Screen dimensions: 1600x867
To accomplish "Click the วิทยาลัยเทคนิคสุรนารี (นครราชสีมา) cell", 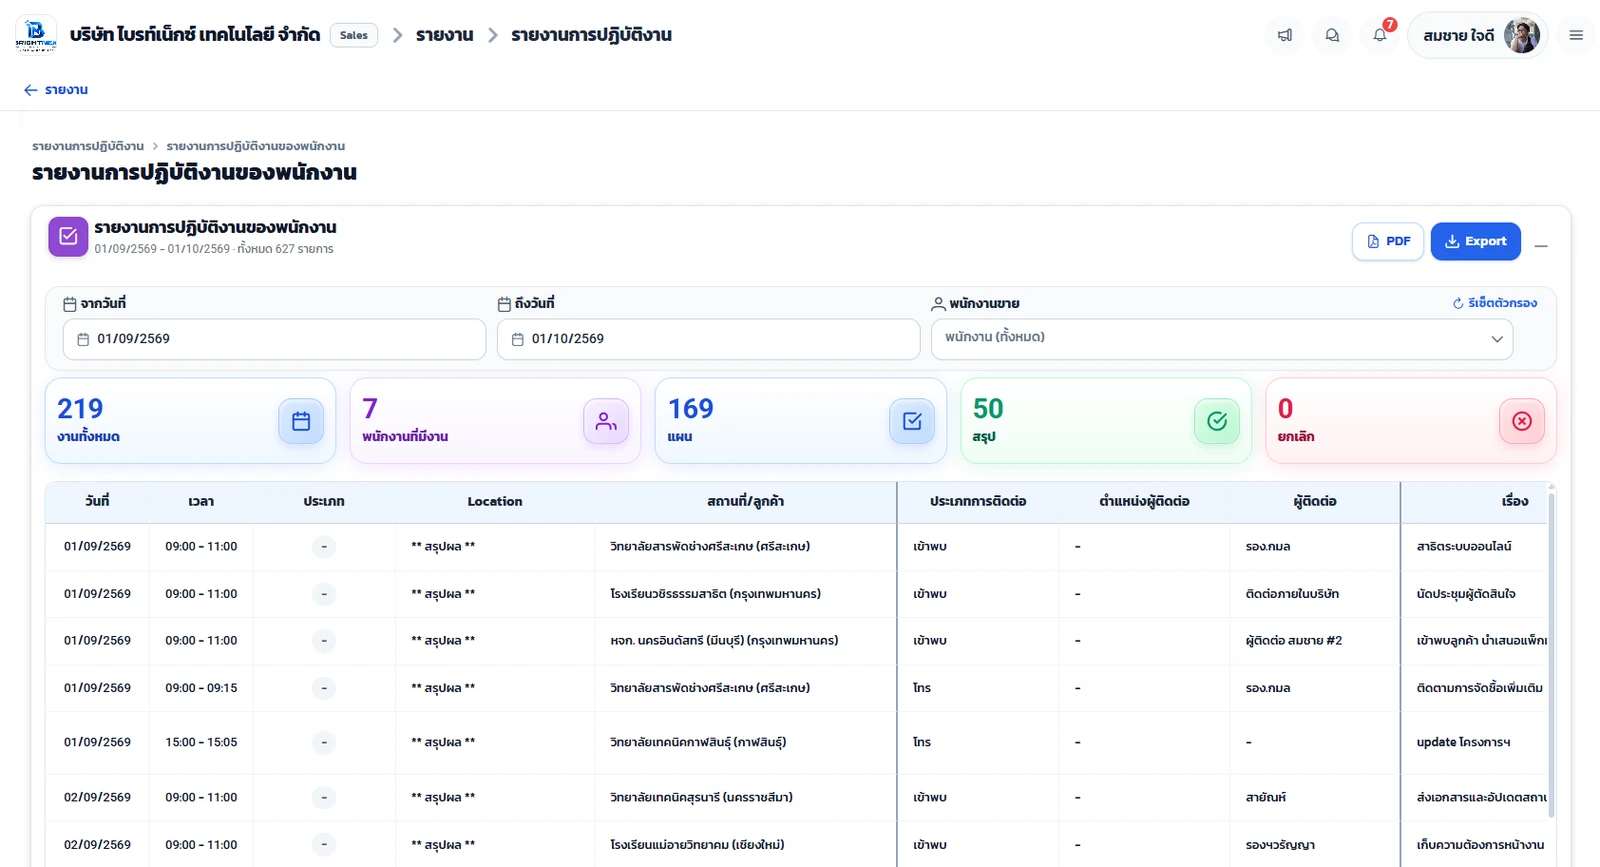I will 746,797.
